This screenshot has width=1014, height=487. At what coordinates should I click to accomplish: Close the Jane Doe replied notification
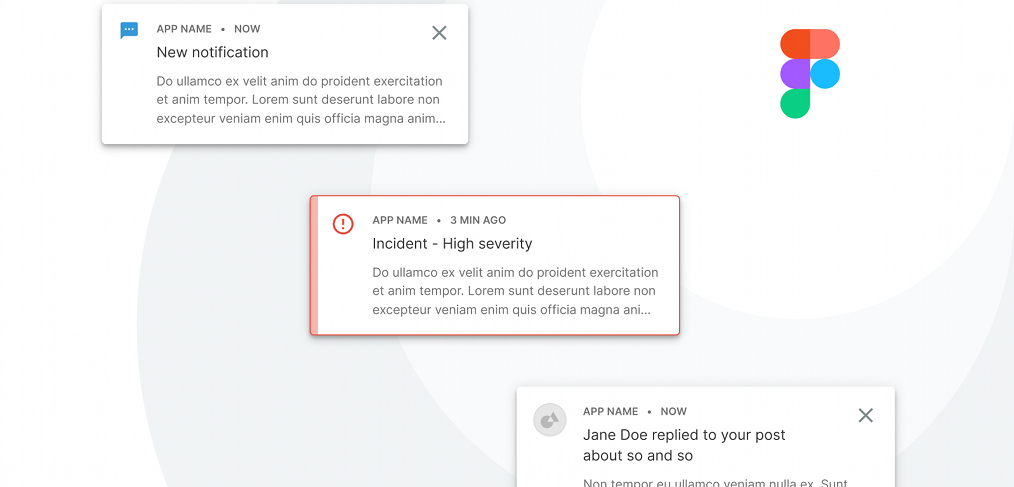(x=865, y=415)
